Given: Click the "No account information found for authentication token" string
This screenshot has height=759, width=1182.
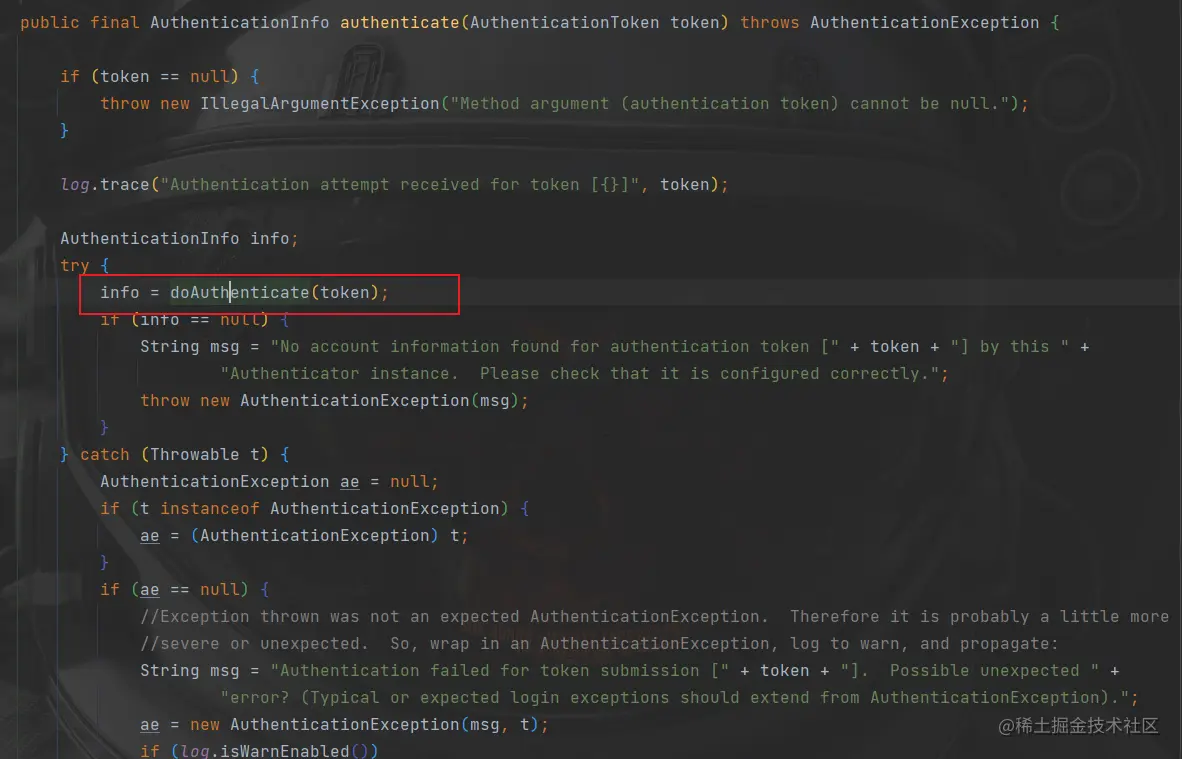Looking at the screenshot, I should coord(554,347).
